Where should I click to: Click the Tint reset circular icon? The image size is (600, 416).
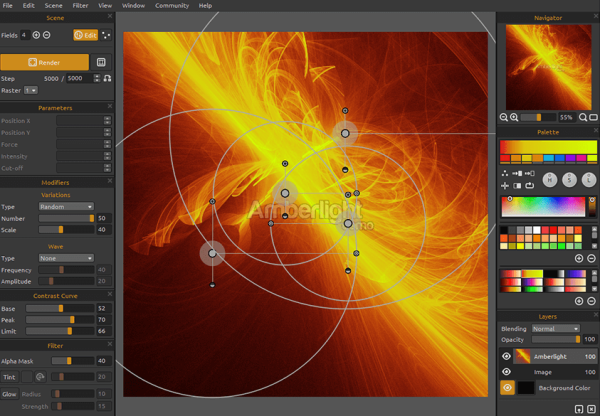40,377
